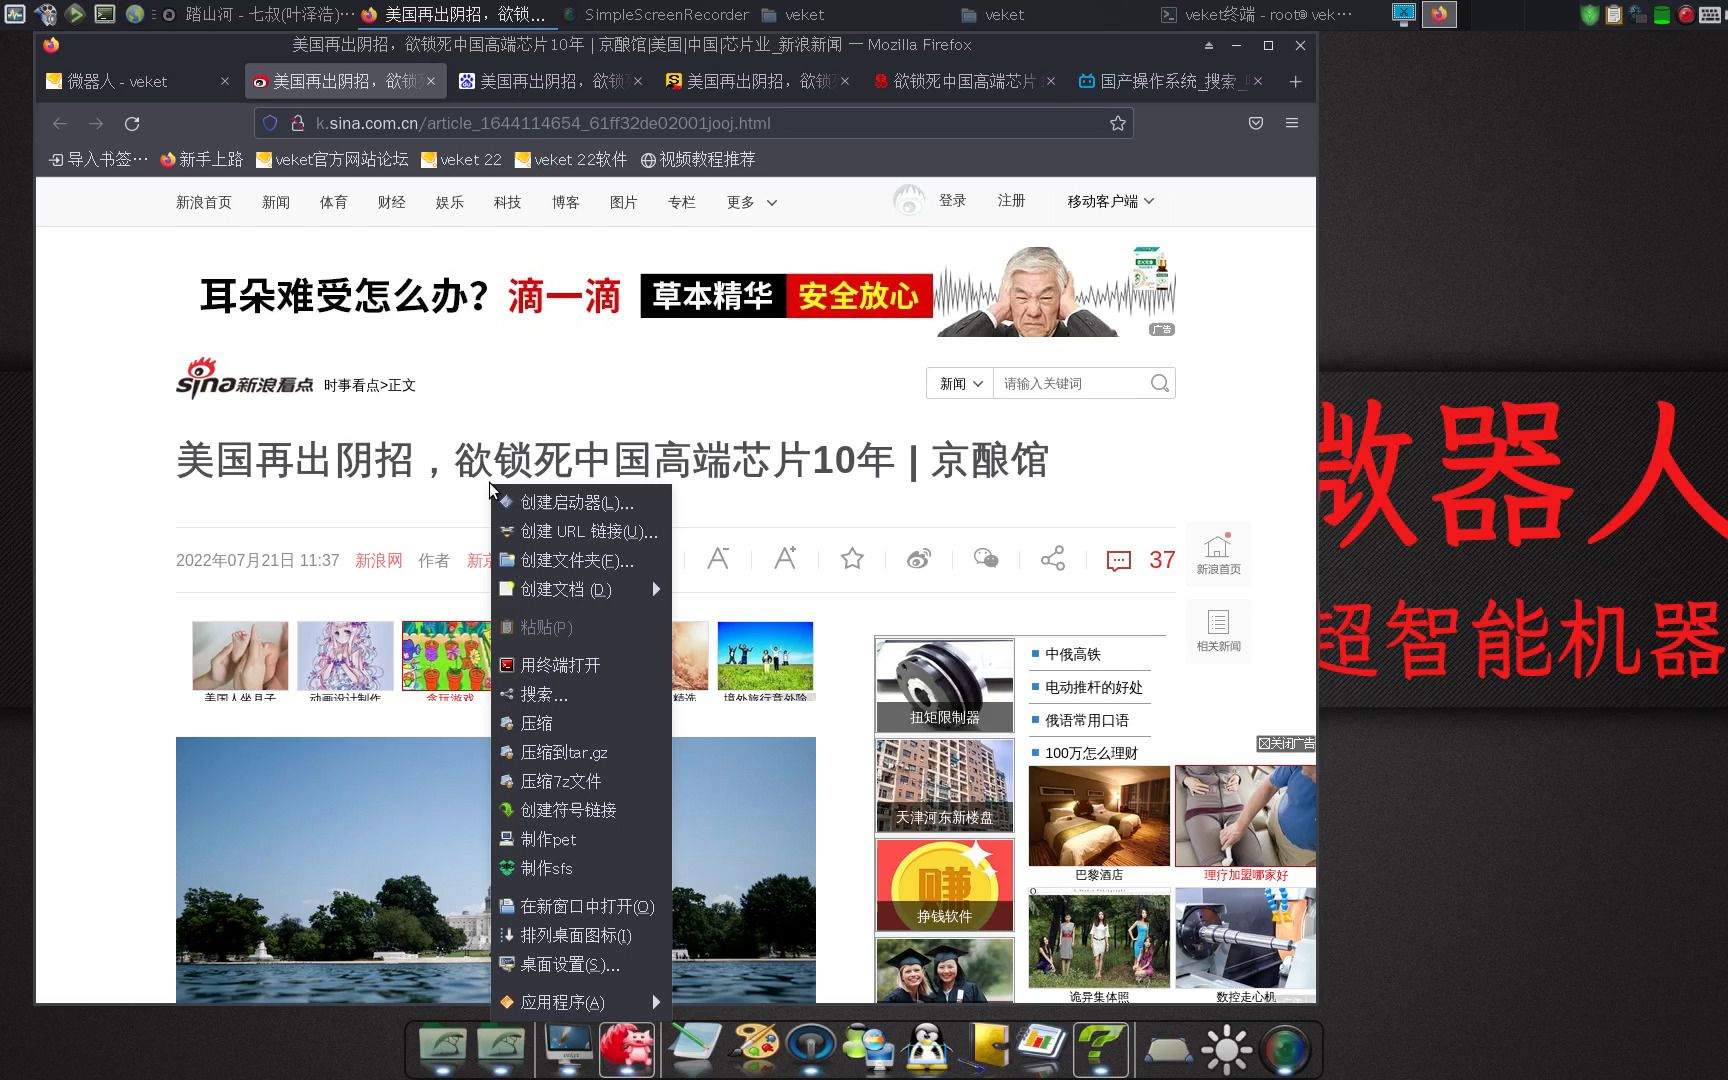
Task: Share the article via the Weibo icon
Action: point(919,559)
